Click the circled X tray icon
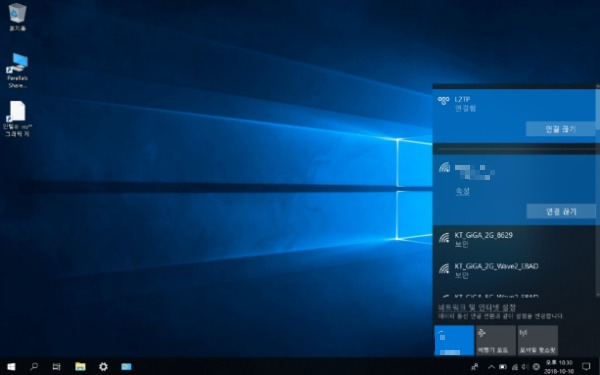600x375 pixels. coord(536,367)
